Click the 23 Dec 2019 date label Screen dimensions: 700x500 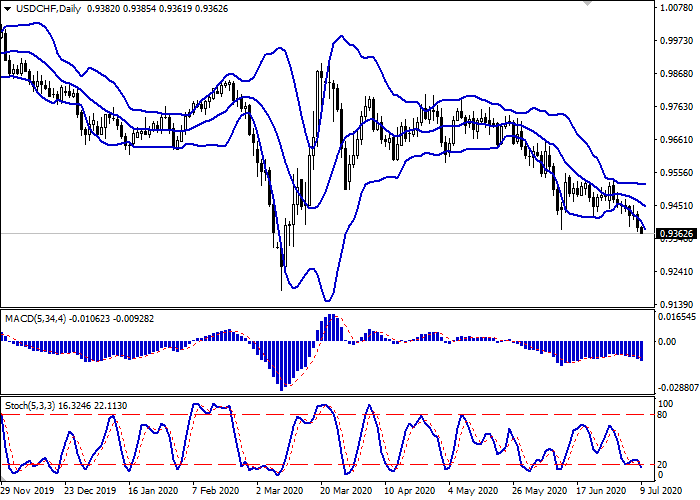click(89, 491)
